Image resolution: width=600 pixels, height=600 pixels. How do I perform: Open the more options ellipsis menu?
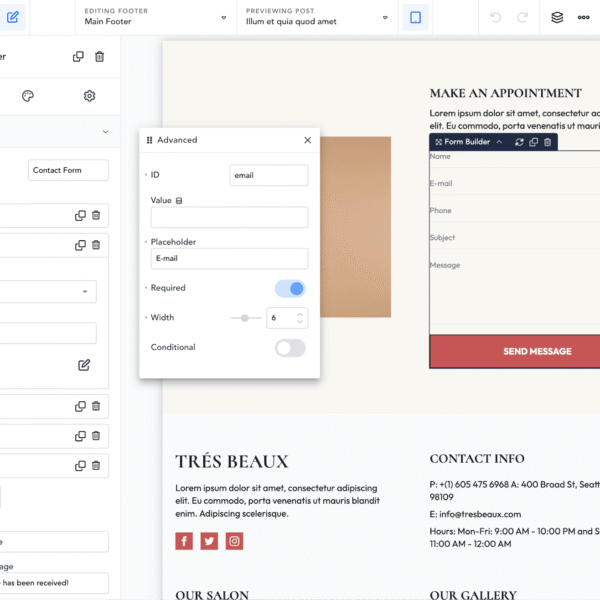pyautogui.click(x=584, y=17)
